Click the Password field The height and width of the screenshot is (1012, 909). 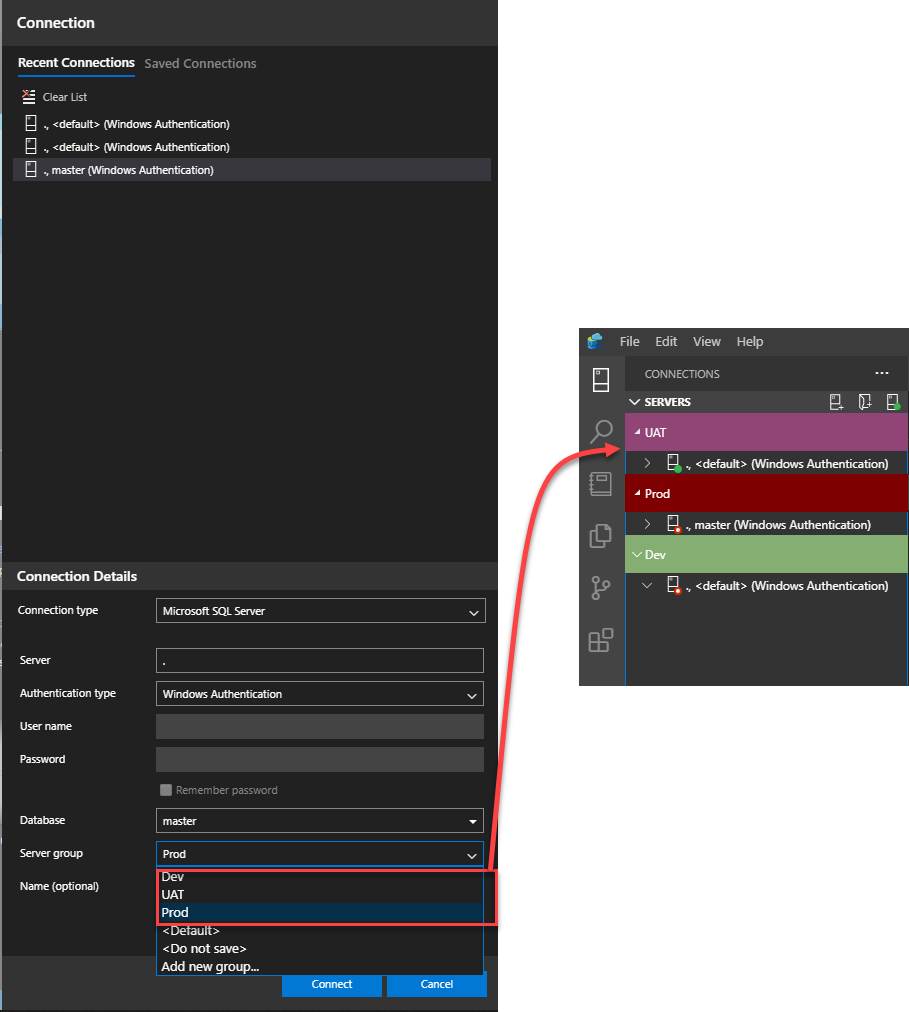tap(320, 759)
